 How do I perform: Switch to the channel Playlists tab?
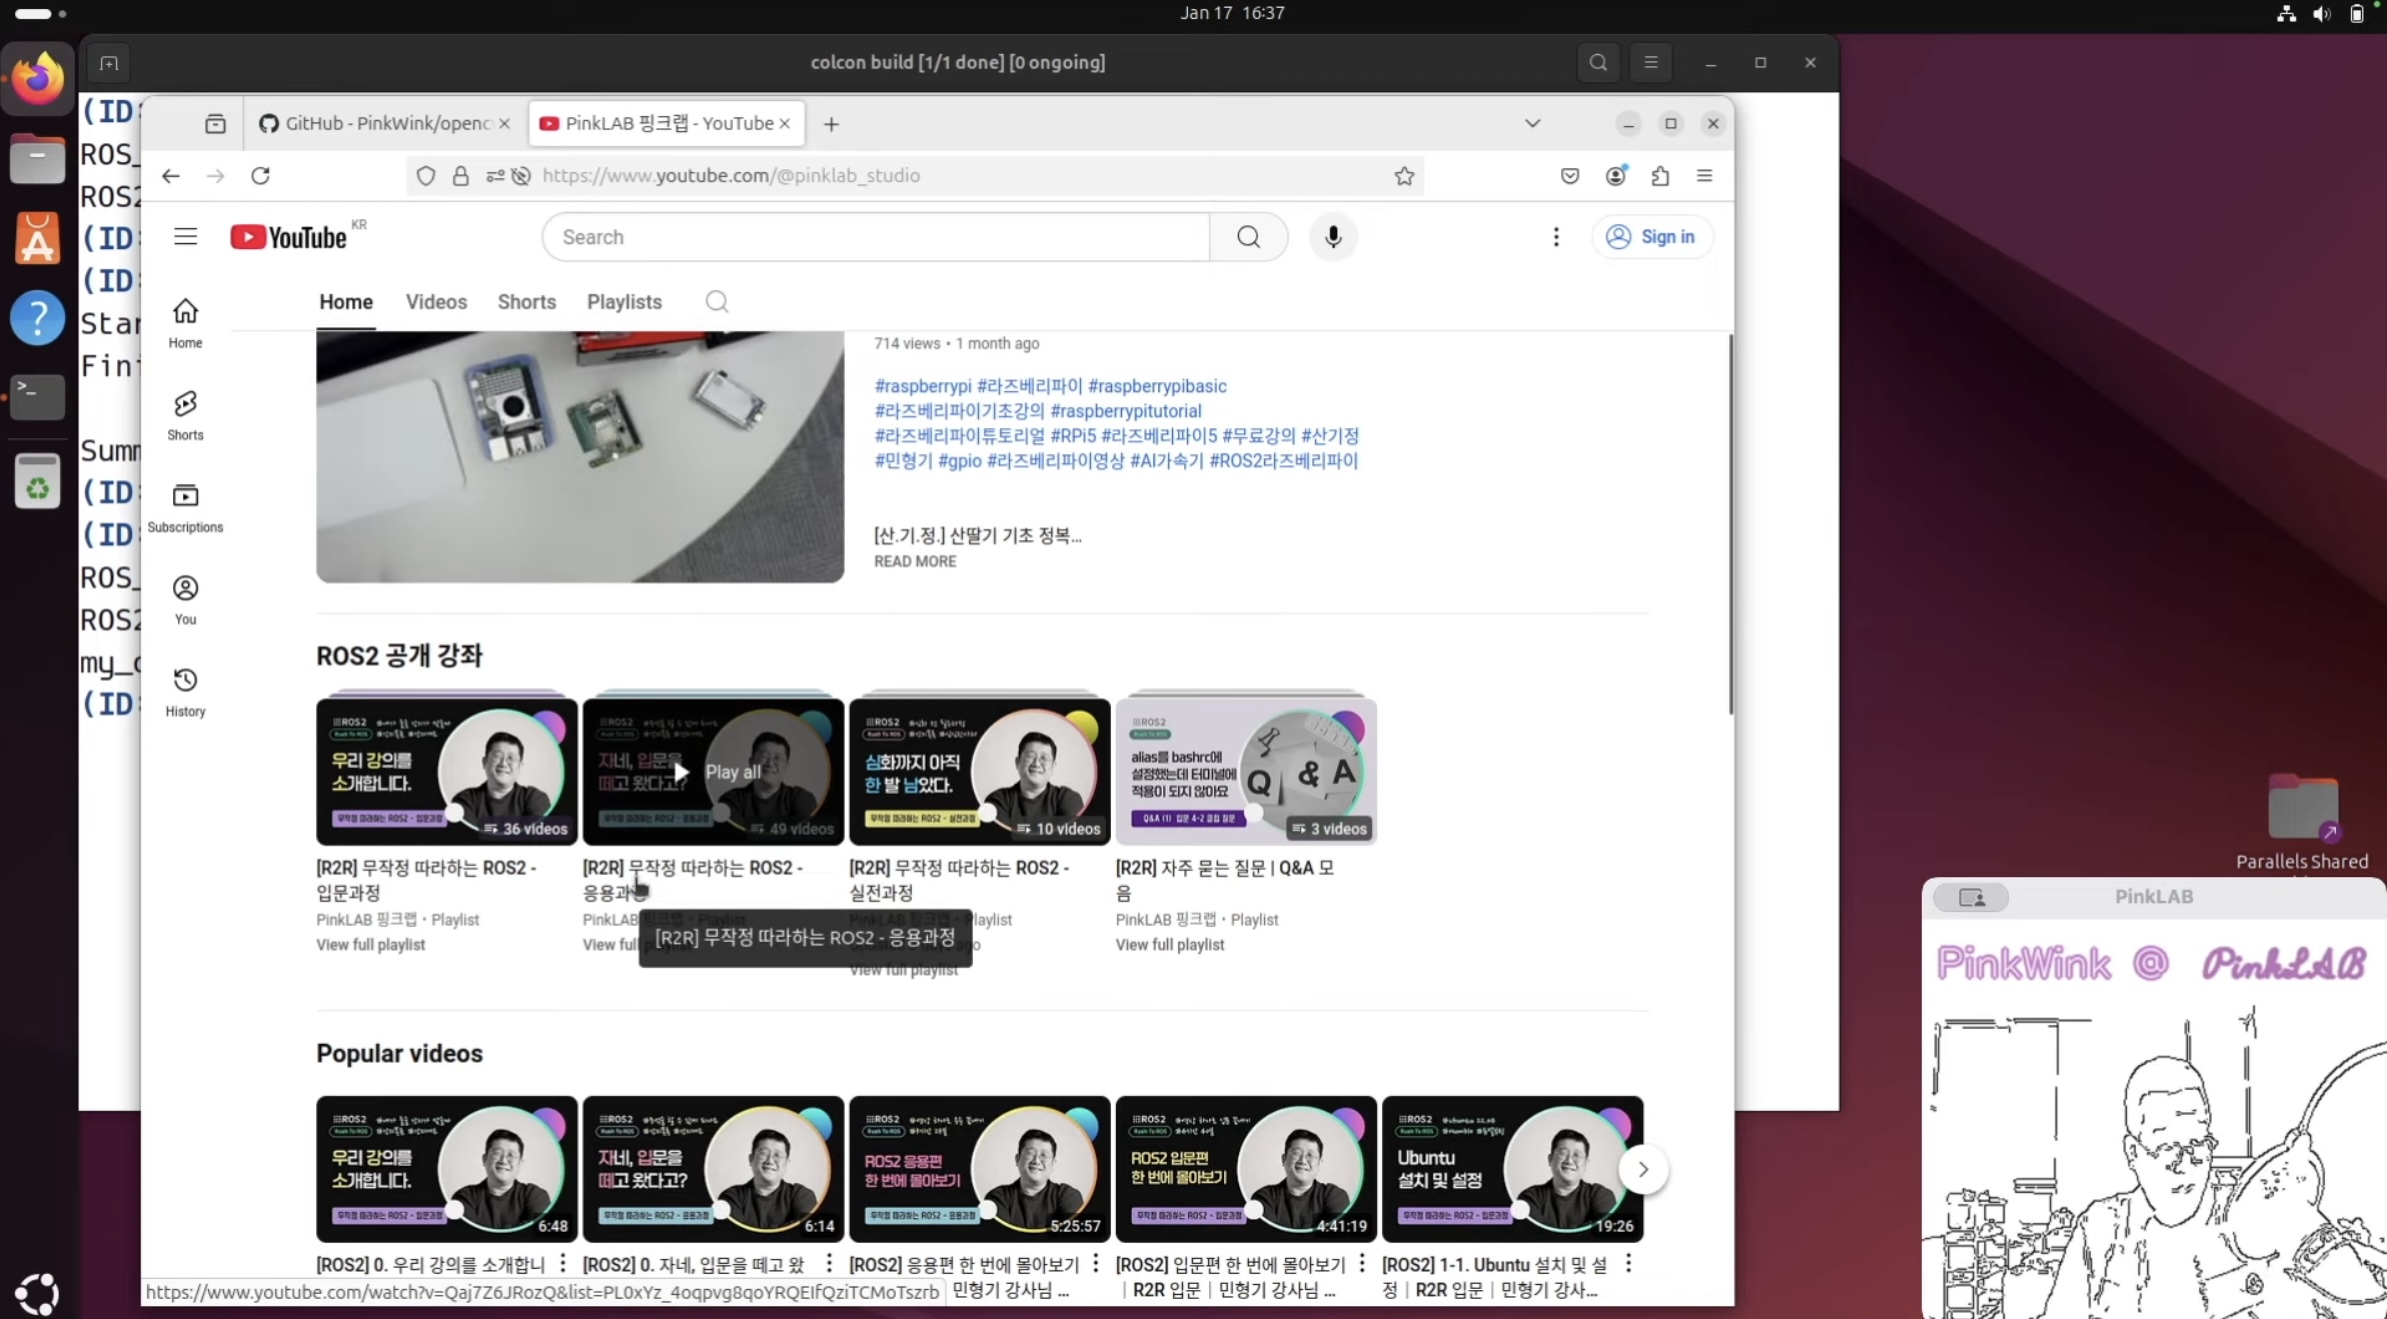pos(624,302)
